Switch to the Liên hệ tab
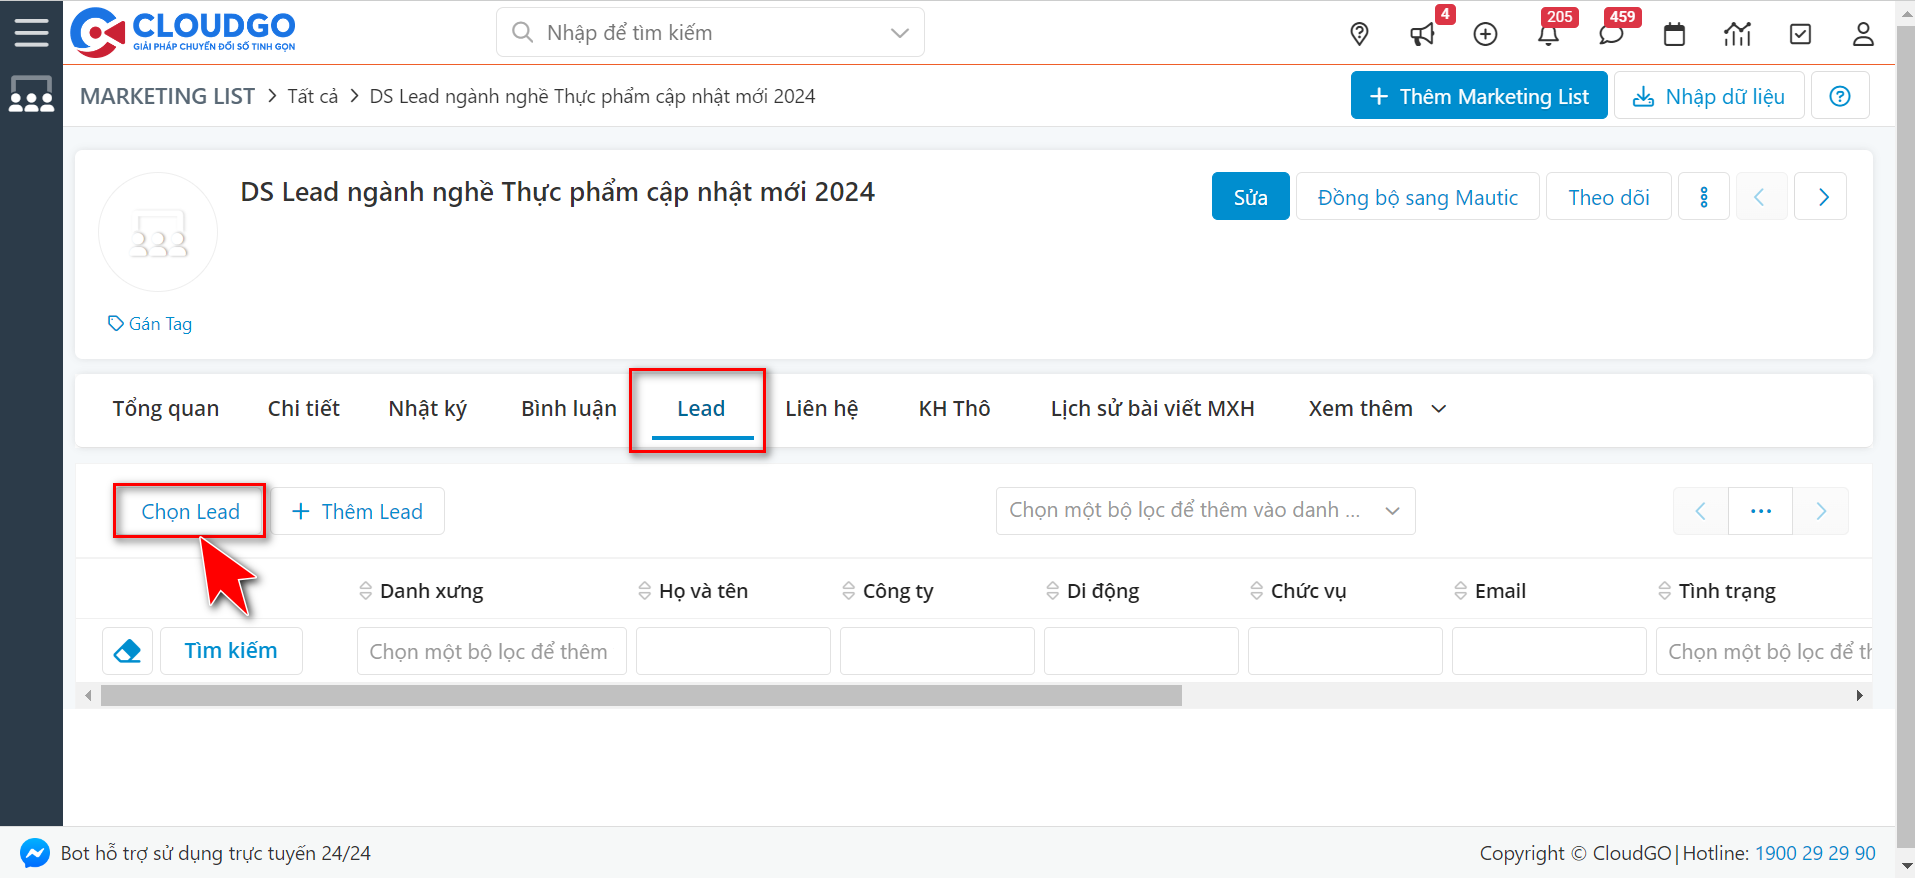 tap(821, 409)
